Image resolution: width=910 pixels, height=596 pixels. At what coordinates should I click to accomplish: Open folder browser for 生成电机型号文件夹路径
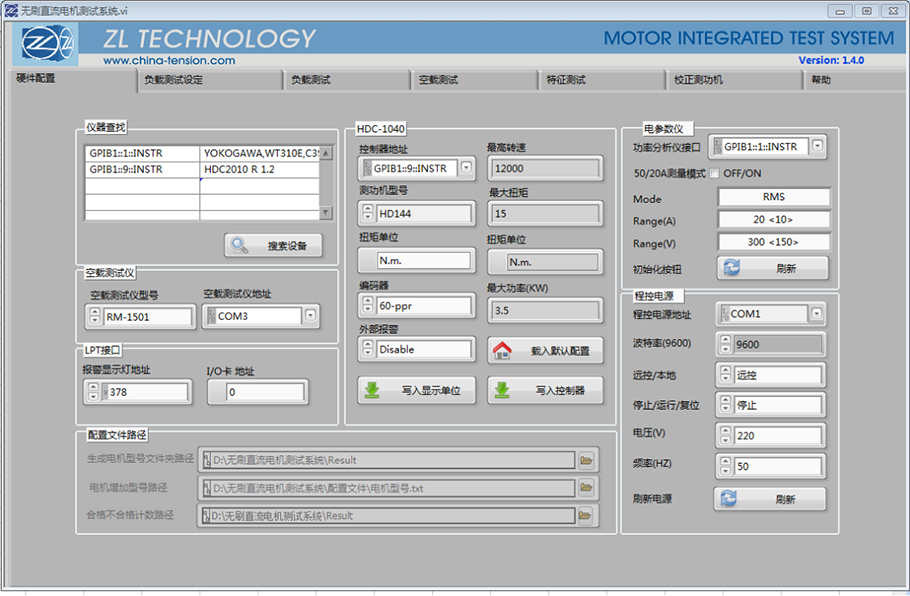pyautogui.click(x=587, y=460)
